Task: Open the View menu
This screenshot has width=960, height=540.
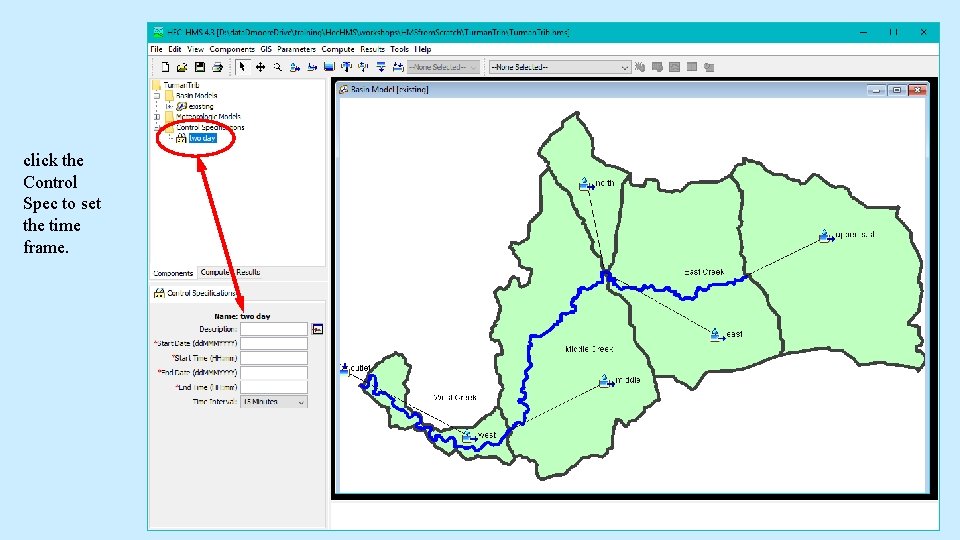Action: 195,49
